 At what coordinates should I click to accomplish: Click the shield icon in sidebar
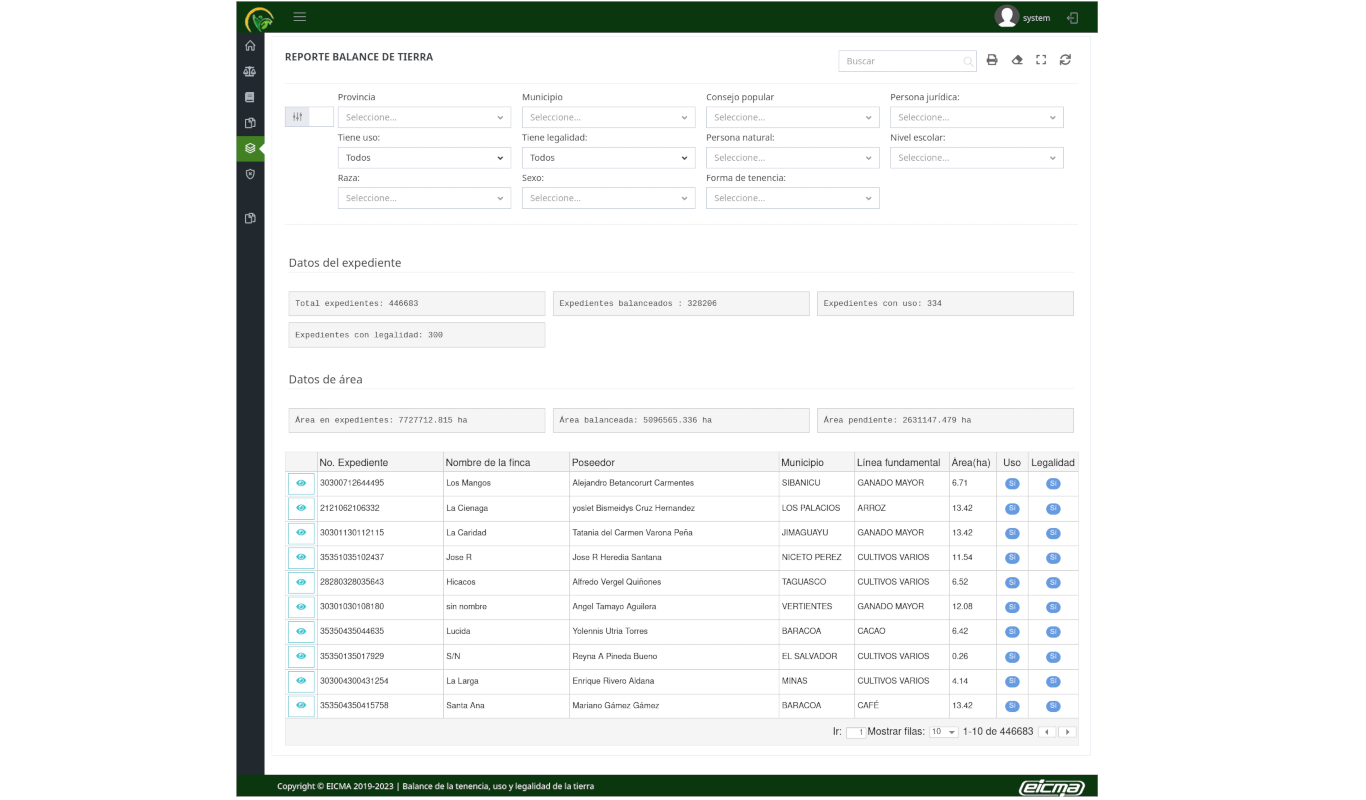point(250,174)
